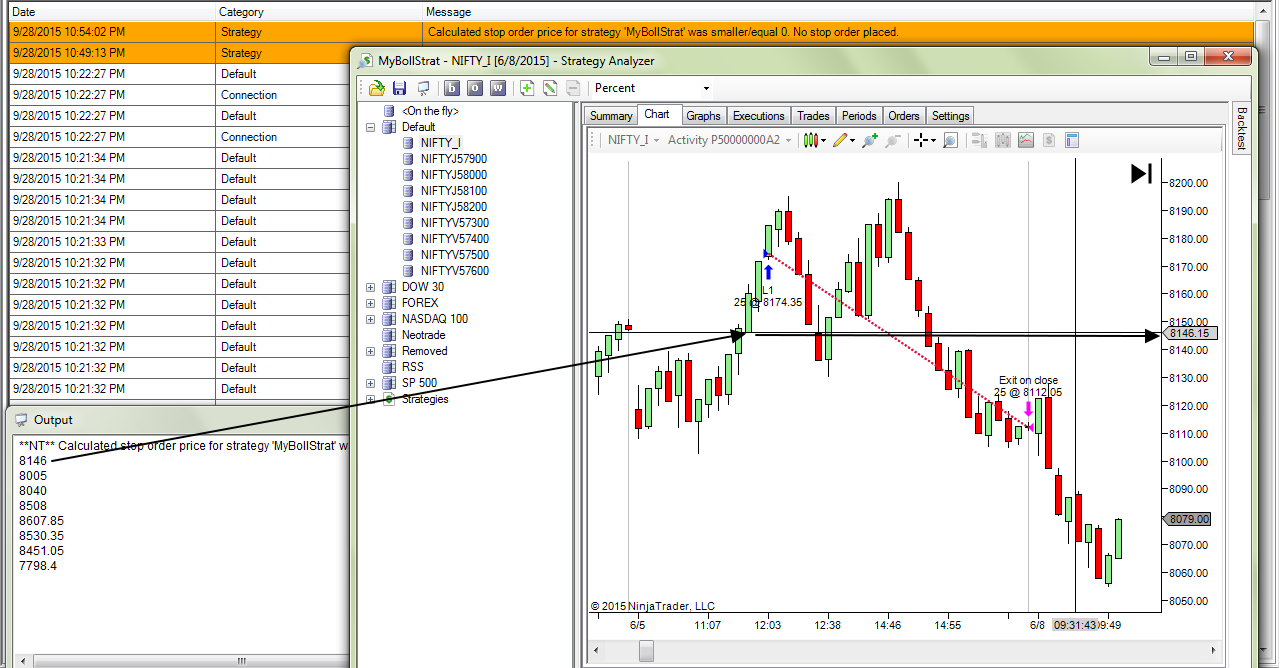
Task: Click the greyed-out remove instrument list icon
Action: click(x=573, y=88)
